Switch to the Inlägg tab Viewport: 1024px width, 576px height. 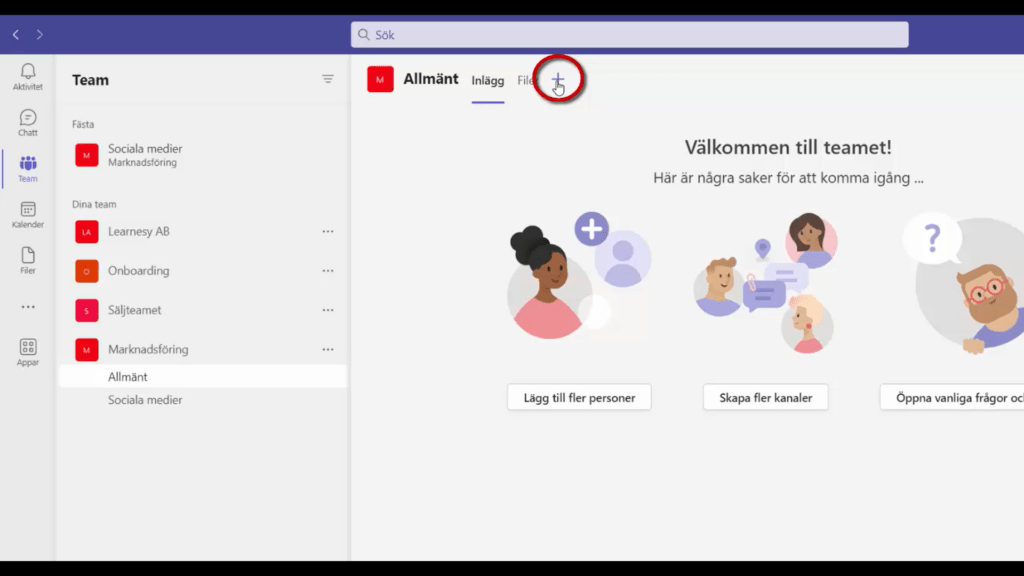488,81
